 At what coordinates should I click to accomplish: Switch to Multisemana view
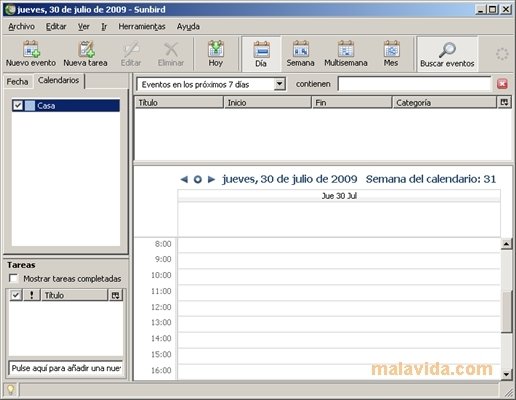pyautogui.click(x=346, y=54)
